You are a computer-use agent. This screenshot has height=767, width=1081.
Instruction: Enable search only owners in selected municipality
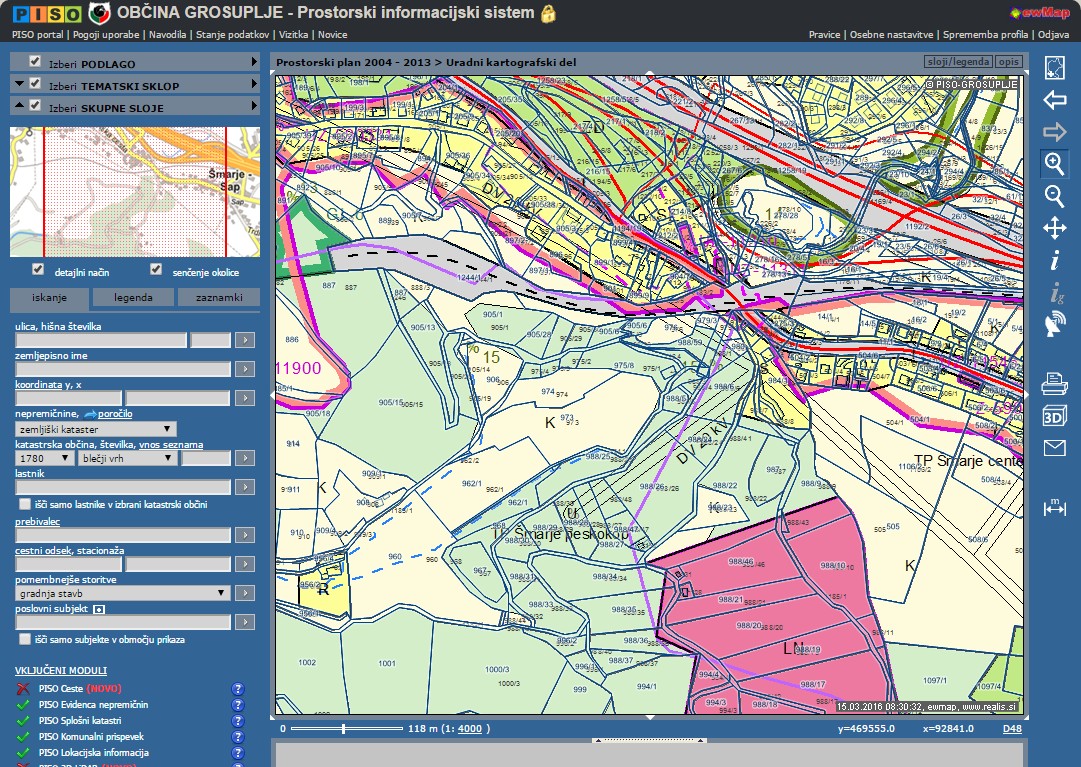25,505
